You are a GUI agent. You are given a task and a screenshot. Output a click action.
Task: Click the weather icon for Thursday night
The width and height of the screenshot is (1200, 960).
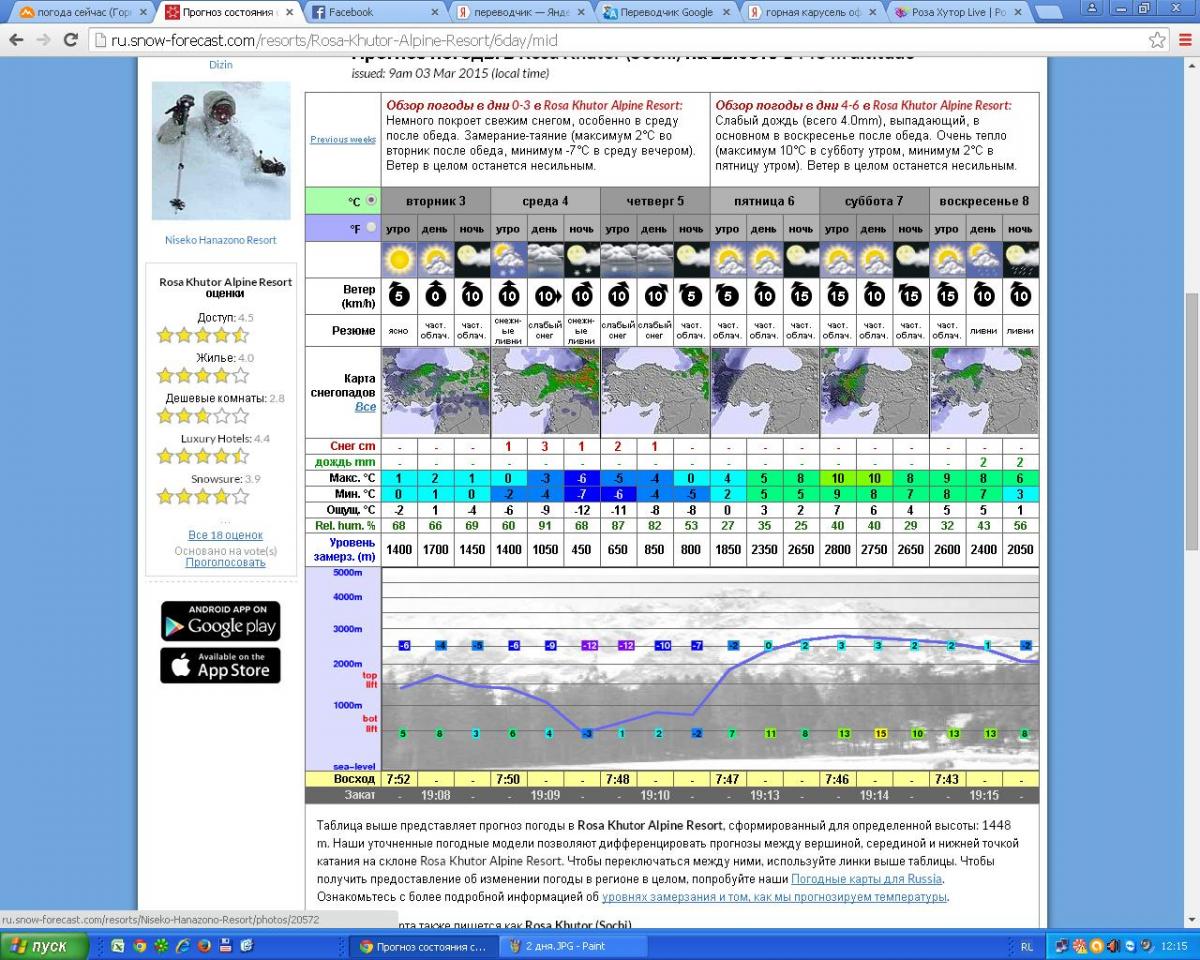(x=691, y=260)
